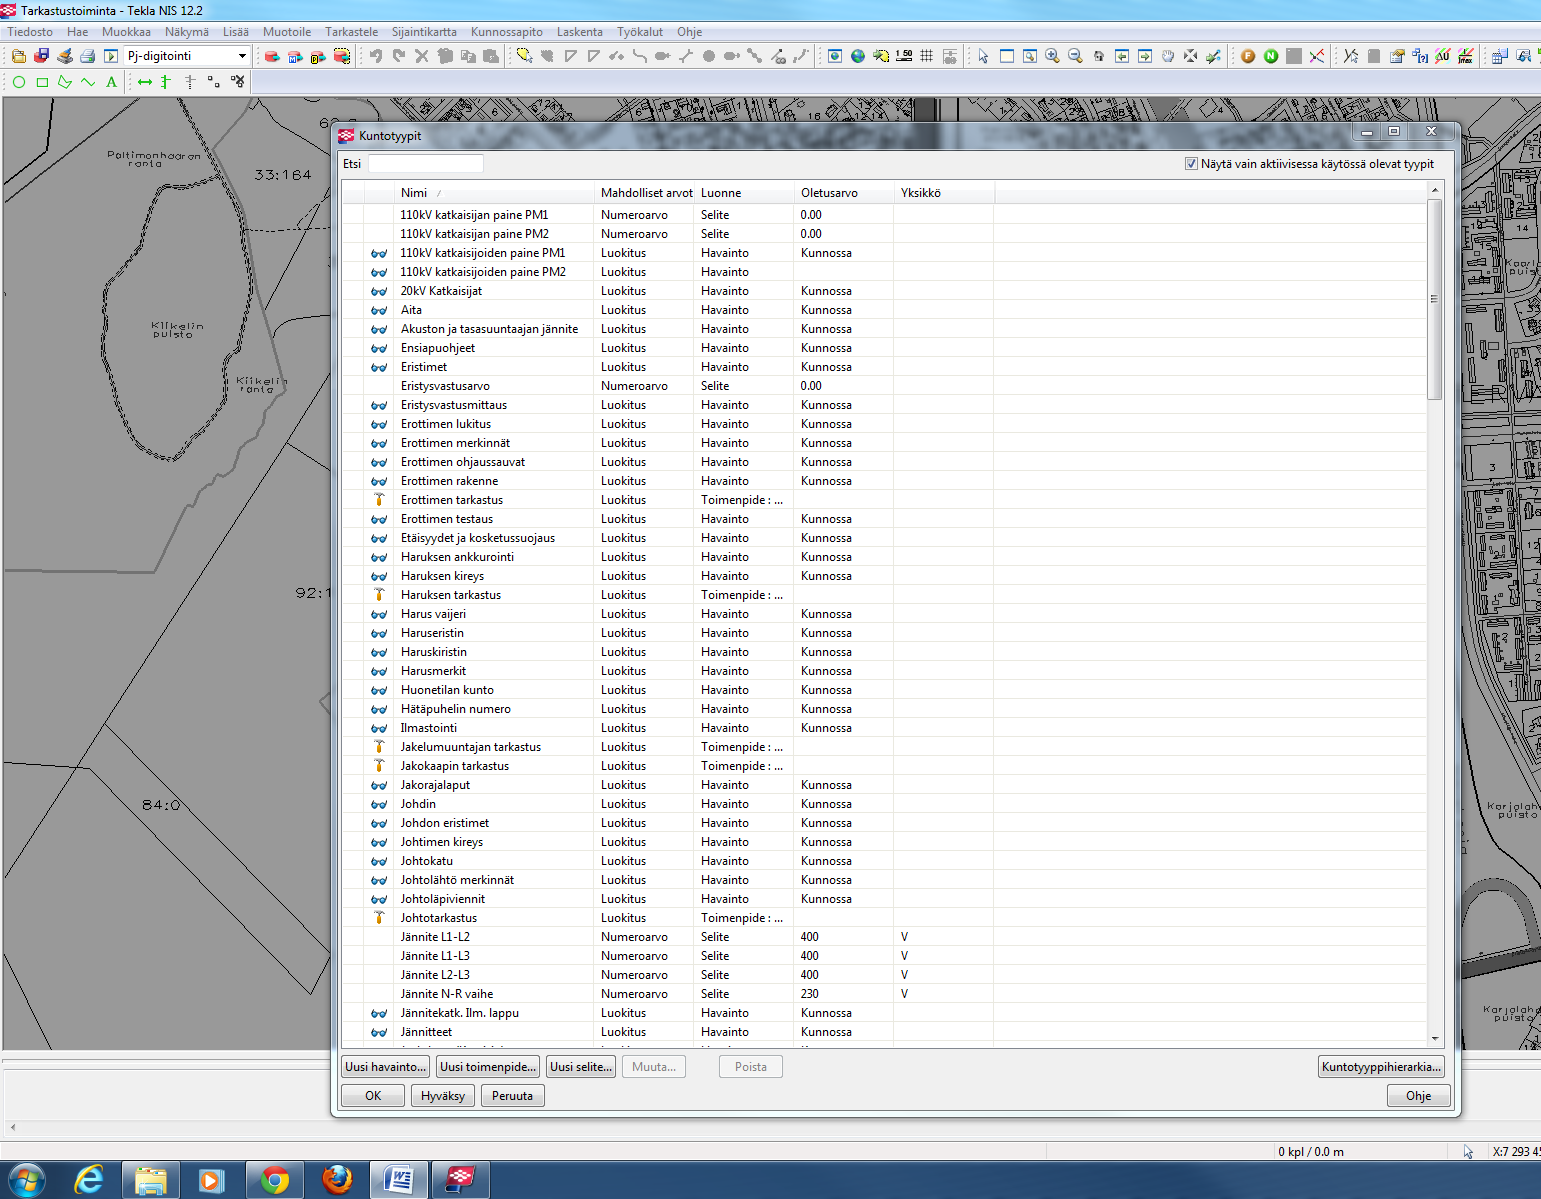Viewport: 1541px width, 1199px height.
Task: Click the open file toolbar icon
Action: pyautogui.click(x=18, y=56)
